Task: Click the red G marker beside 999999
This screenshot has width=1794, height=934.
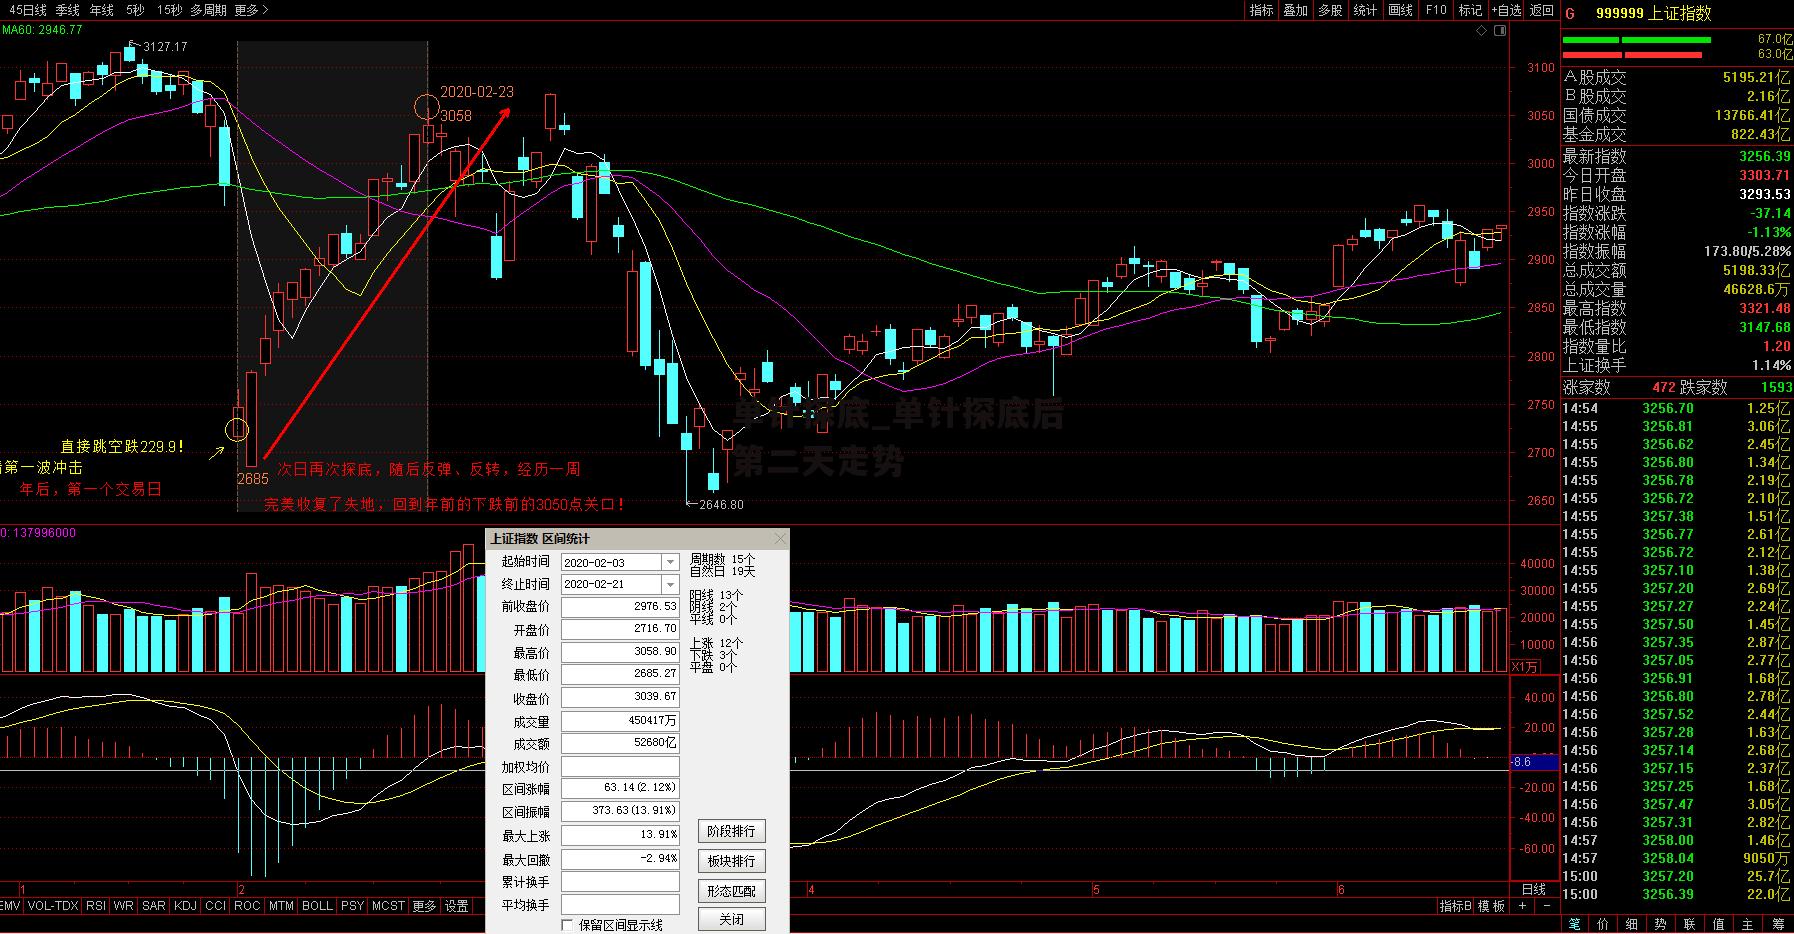Action: point(1570,13)
